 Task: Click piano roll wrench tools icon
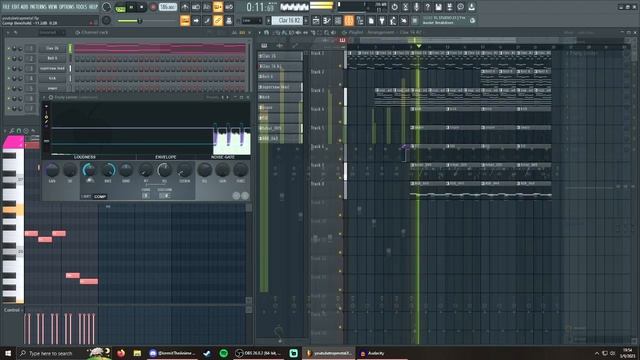[x=11, y=131]
